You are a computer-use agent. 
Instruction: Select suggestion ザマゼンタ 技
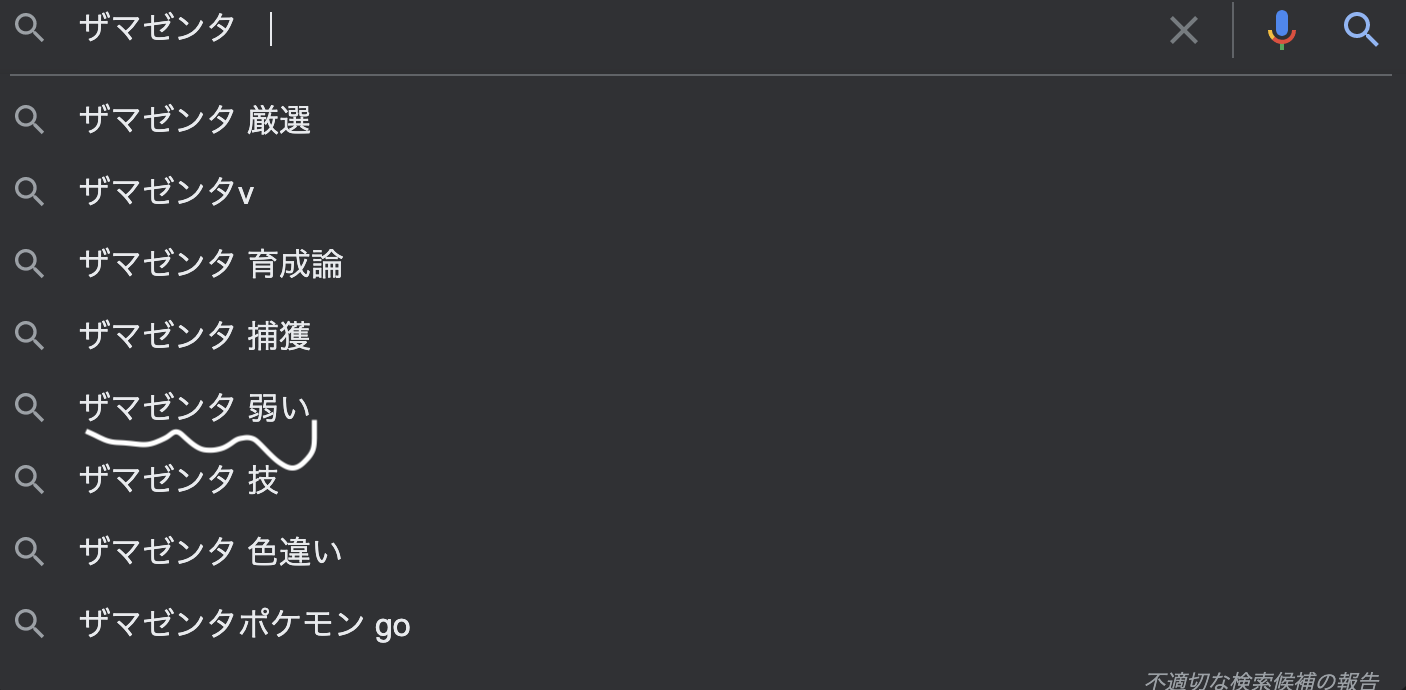click(179, 480)
